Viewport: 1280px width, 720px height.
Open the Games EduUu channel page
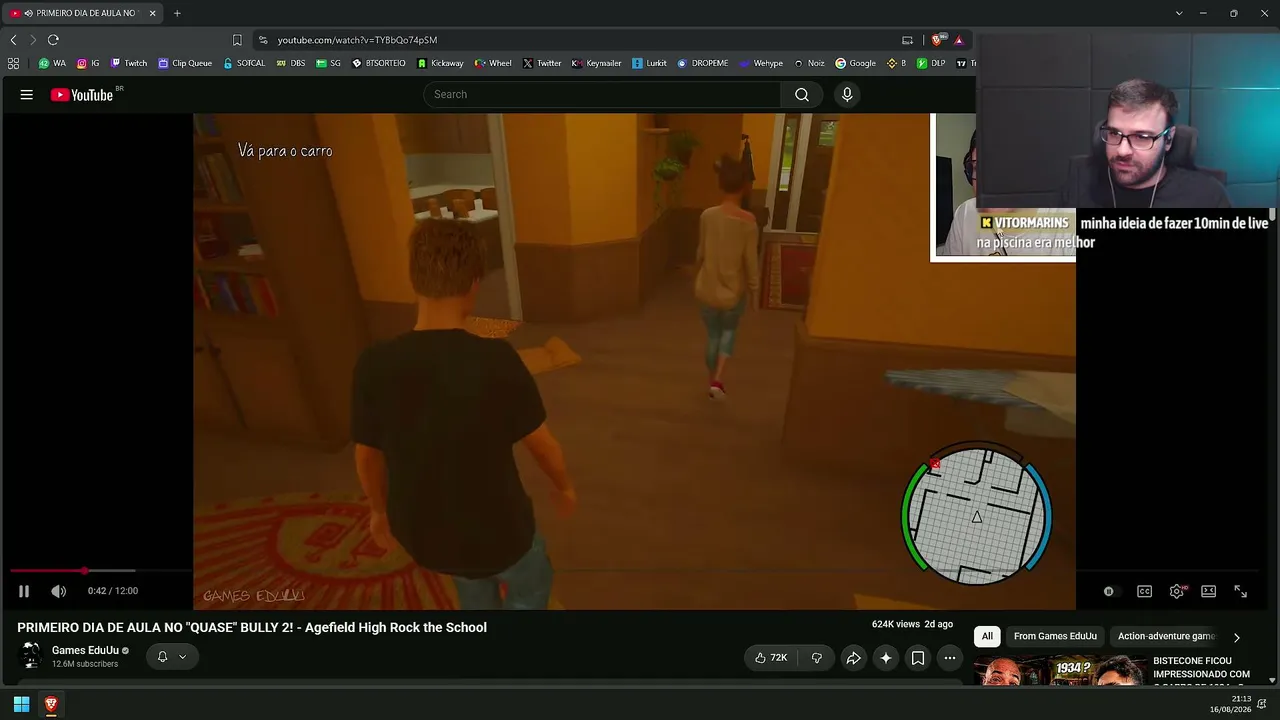pos(85,650)
